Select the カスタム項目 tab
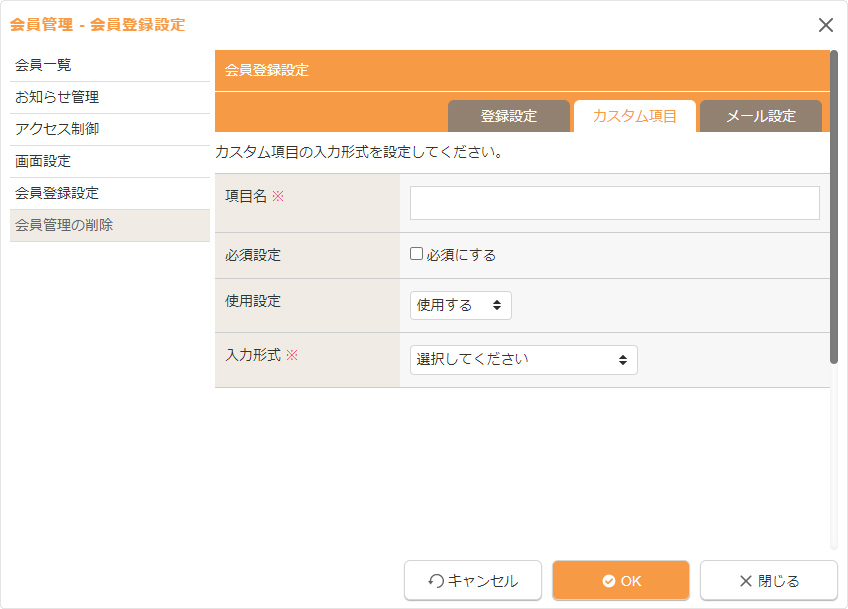The image size is (848, 609). [634, 116]
